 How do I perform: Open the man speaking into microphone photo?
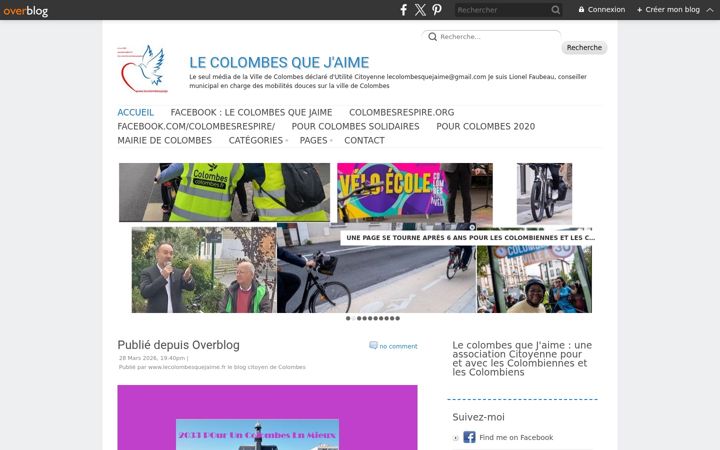(204, 270)
